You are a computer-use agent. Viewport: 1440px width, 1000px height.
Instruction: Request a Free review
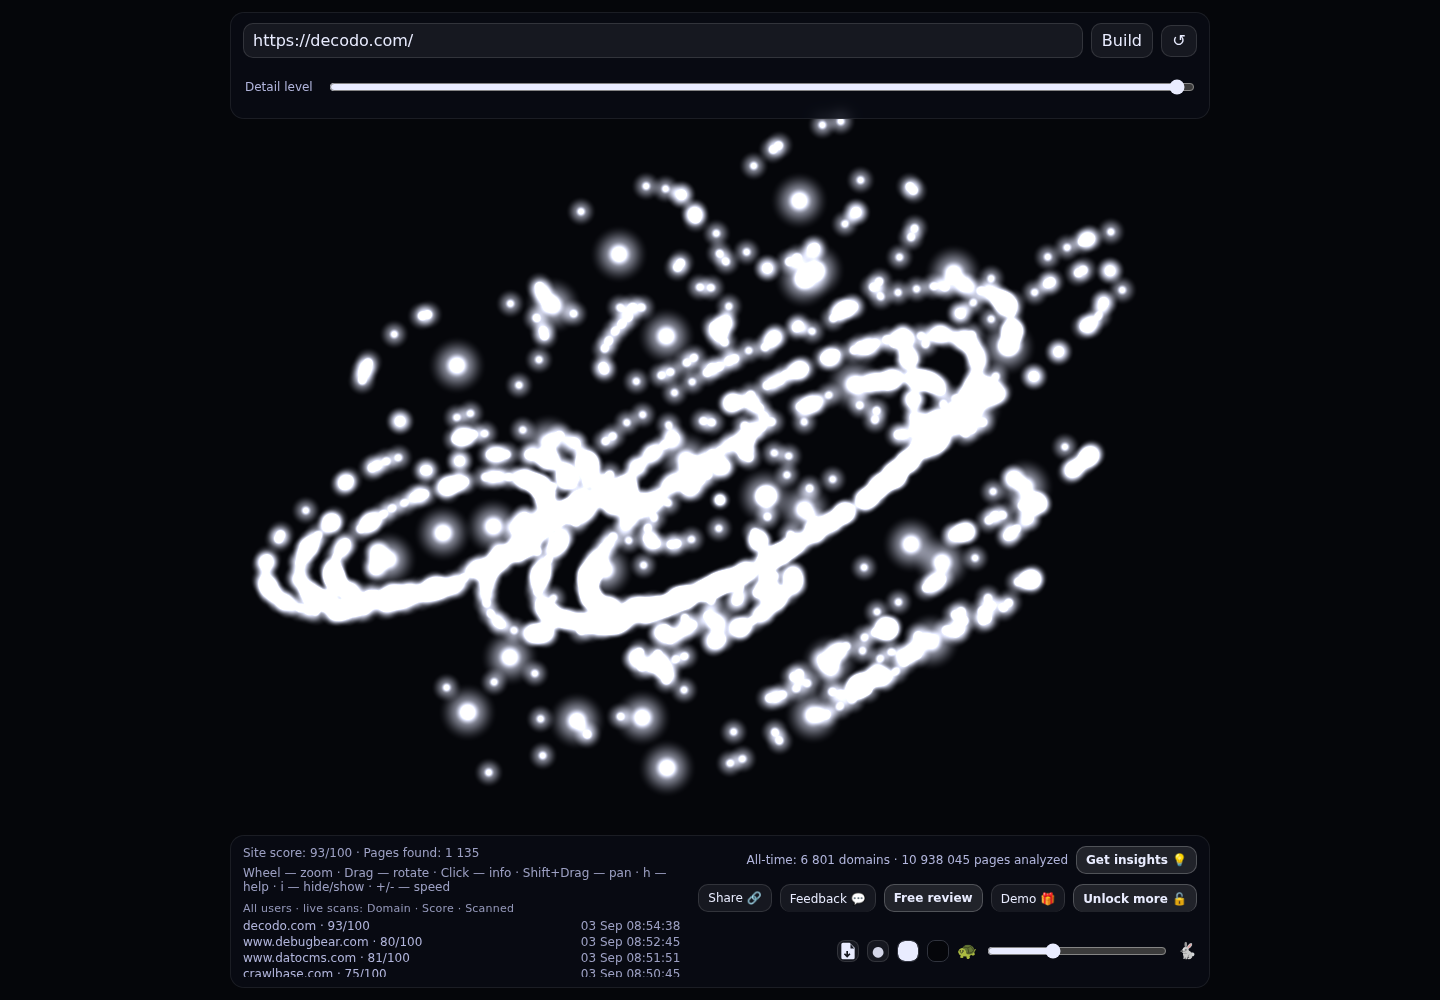pos(933,898)
